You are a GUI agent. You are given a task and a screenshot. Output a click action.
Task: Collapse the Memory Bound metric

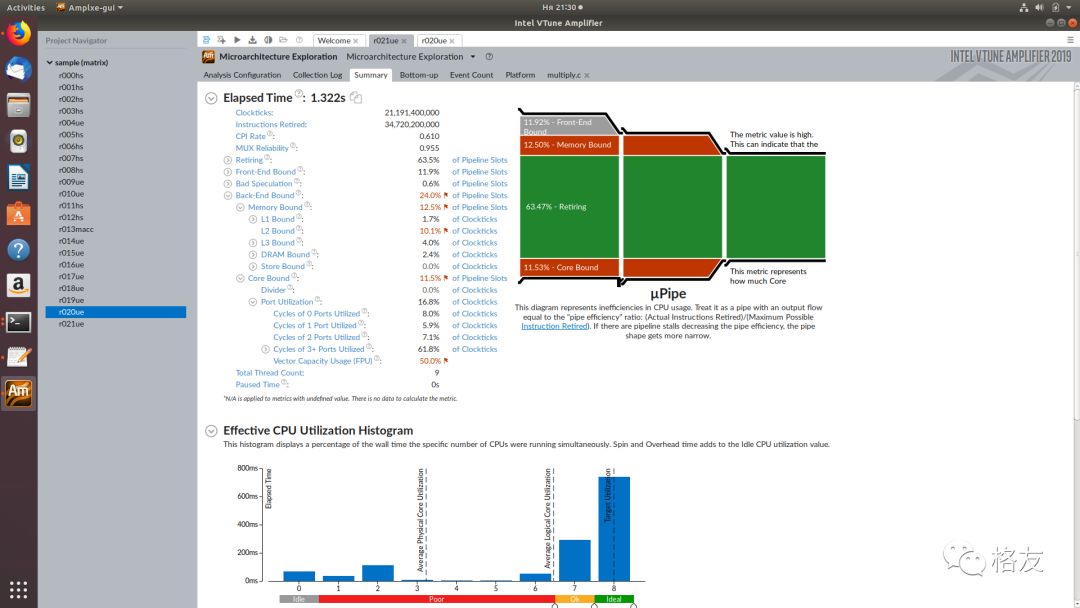[x=240, y=207]
